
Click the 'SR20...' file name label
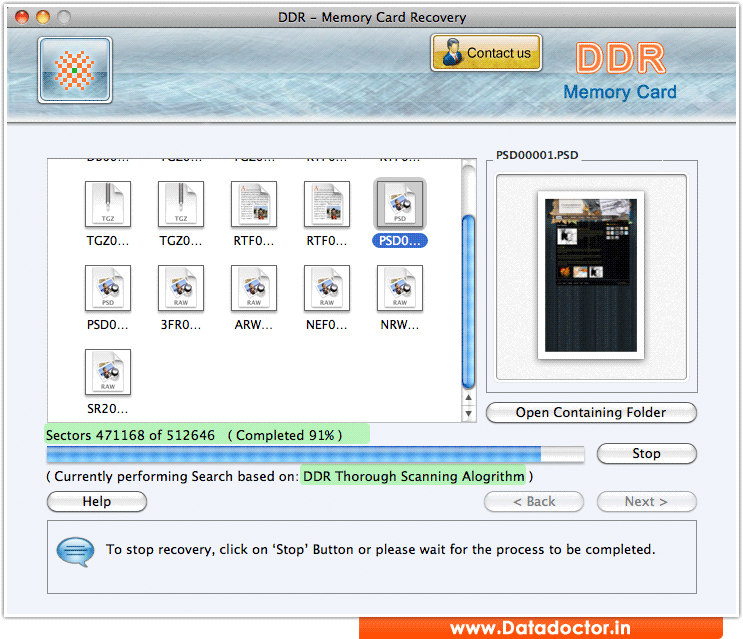tap(108, 408)
